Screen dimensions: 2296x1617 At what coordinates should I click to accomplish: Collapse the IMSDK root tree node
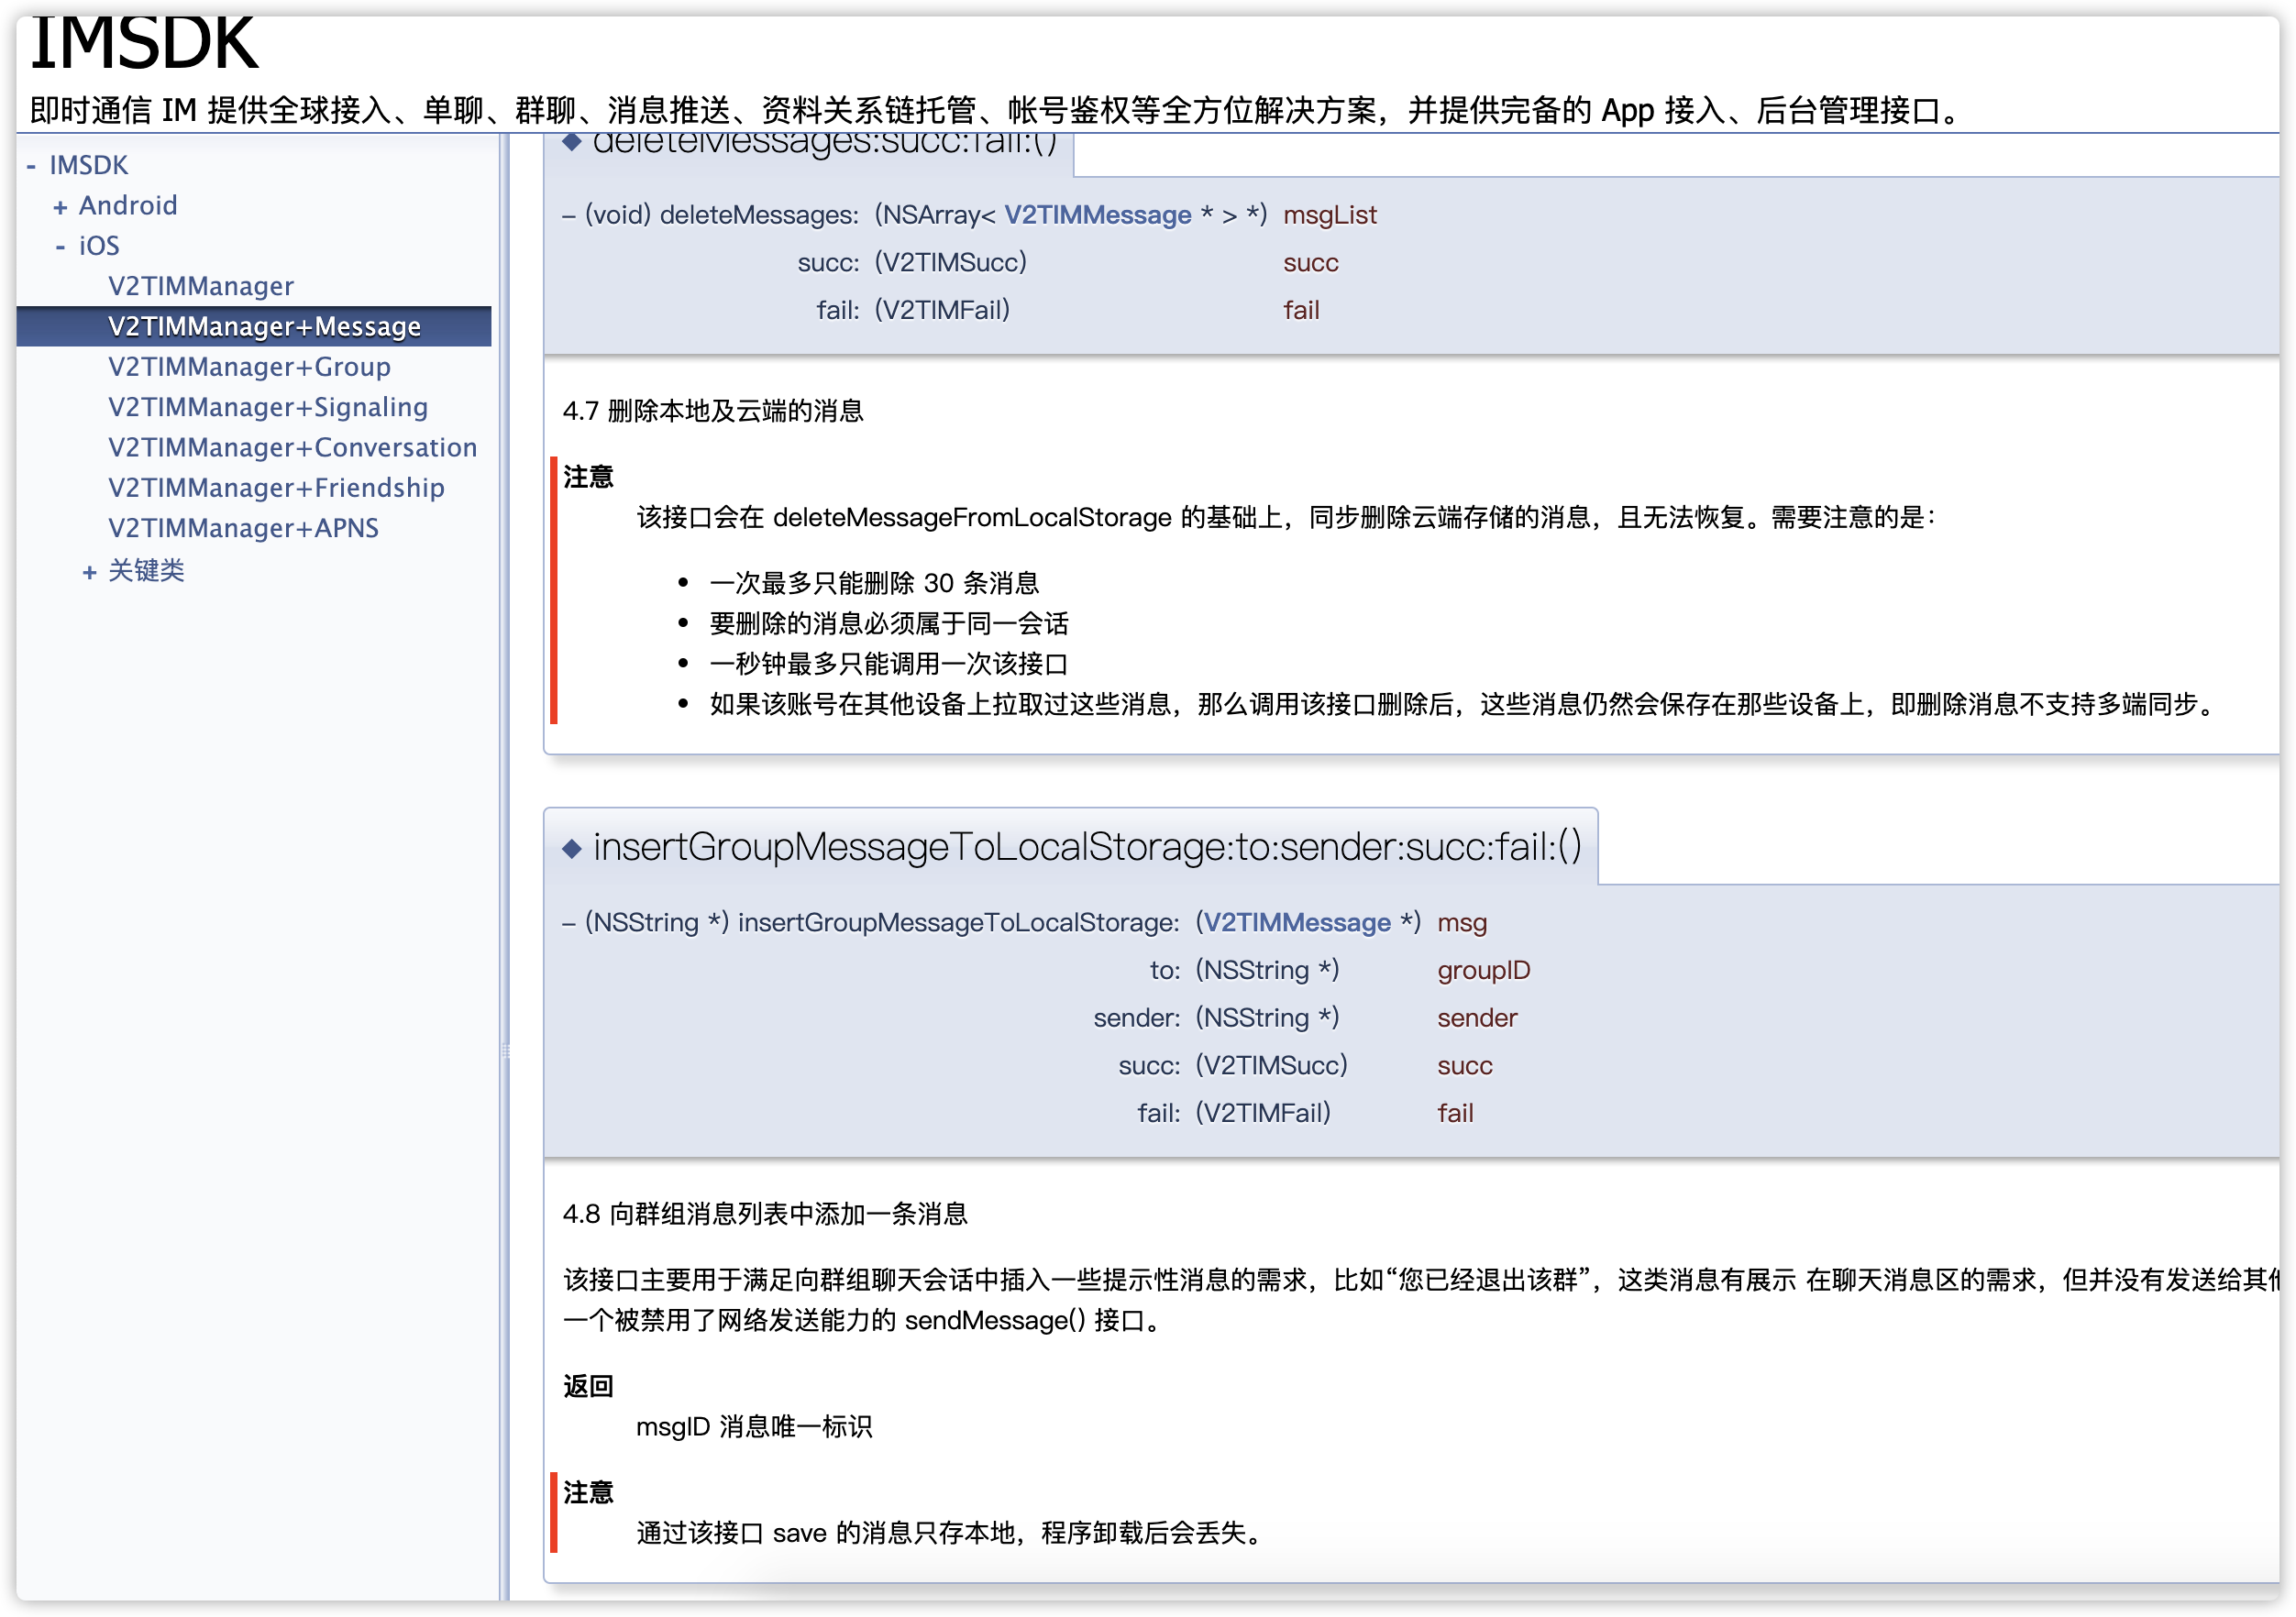tap(31, 164)
